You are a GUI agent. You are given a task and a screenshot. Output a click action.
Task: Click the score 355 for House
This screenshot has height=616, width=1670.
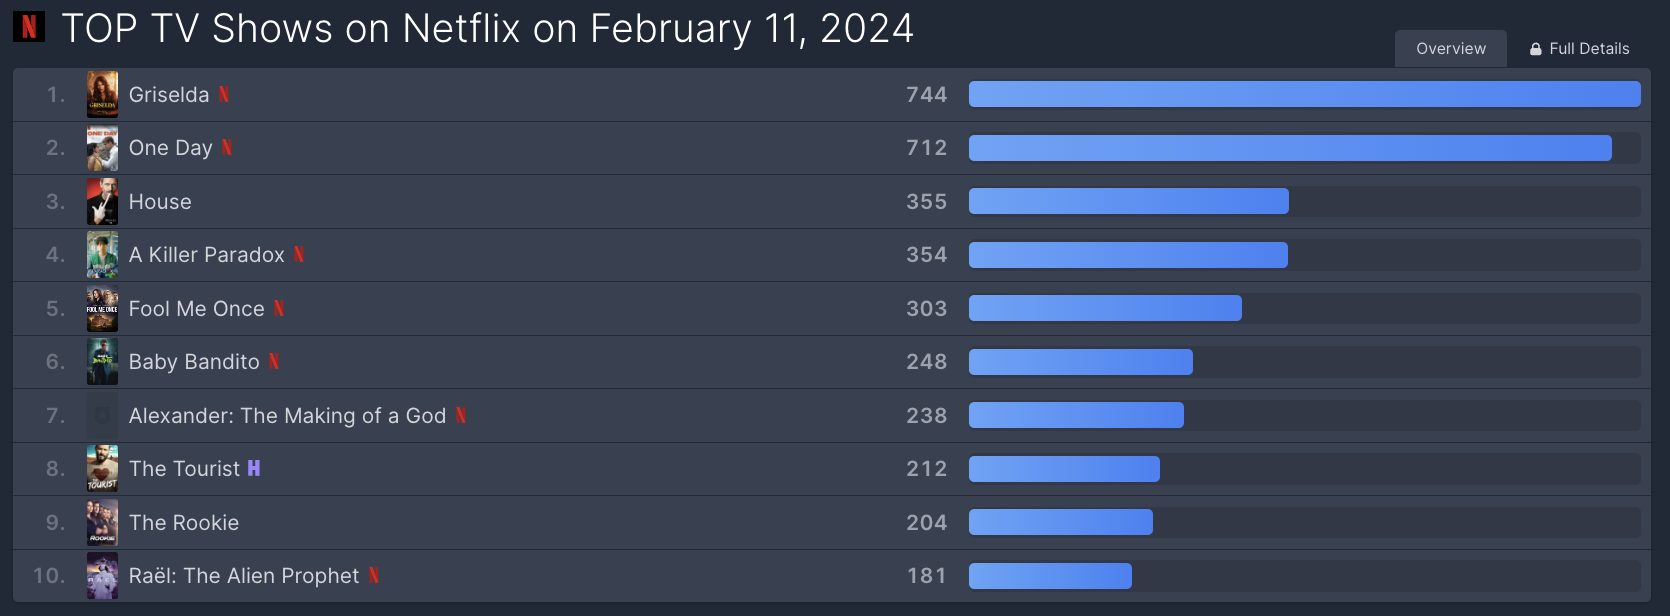pos(926,201)
